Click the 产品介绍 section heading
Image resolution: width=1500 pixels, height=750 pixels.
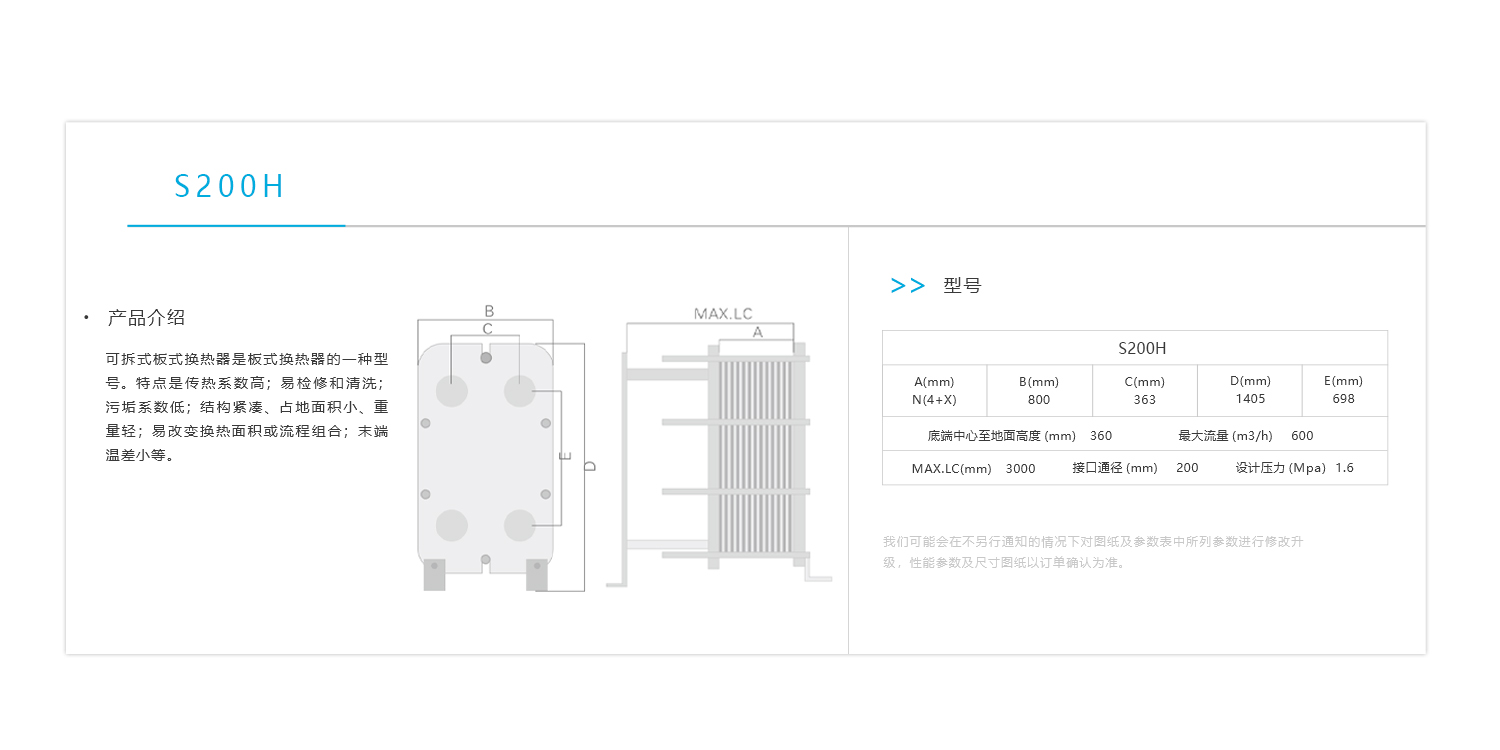[146, 318]
